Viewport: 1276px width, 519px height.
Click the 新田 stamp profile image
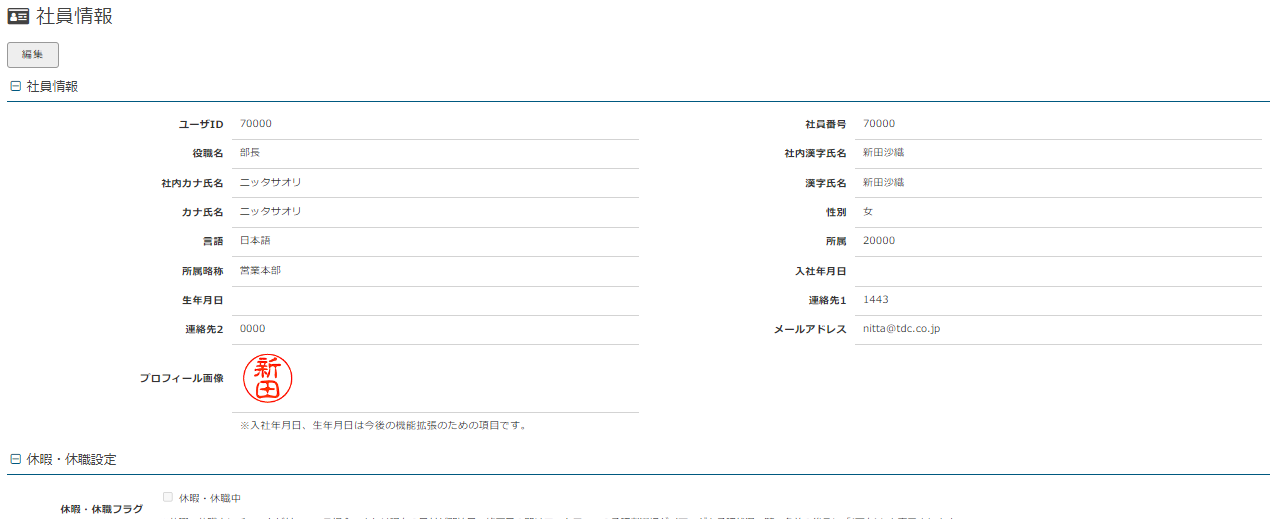point(268,378)
